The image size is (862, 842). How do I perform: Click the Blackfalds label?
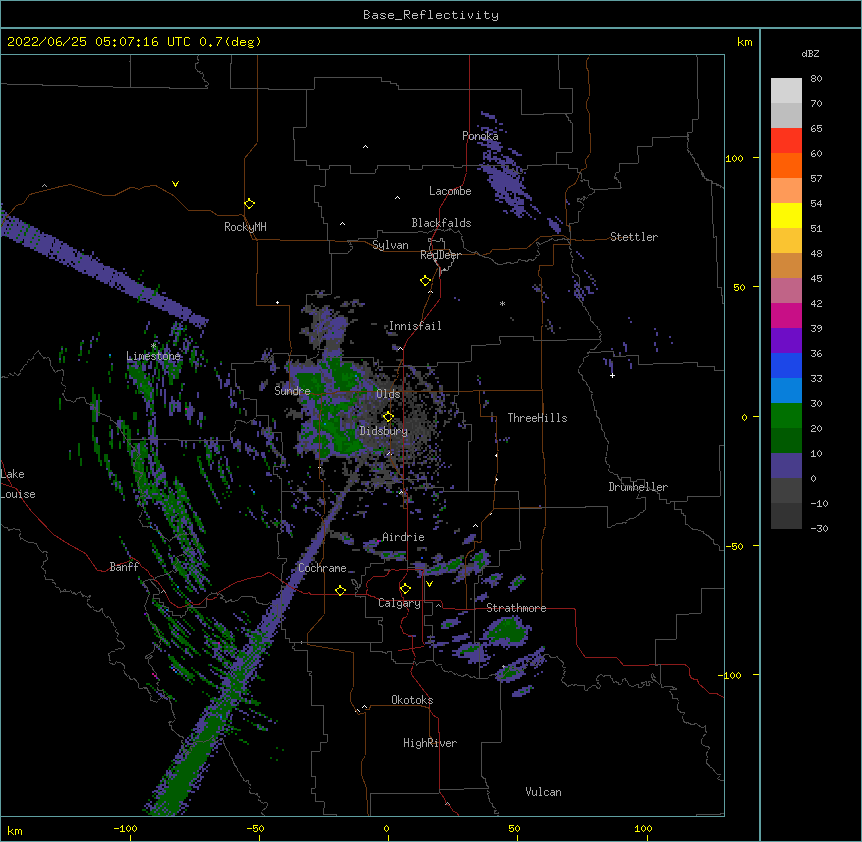(441, 223)
